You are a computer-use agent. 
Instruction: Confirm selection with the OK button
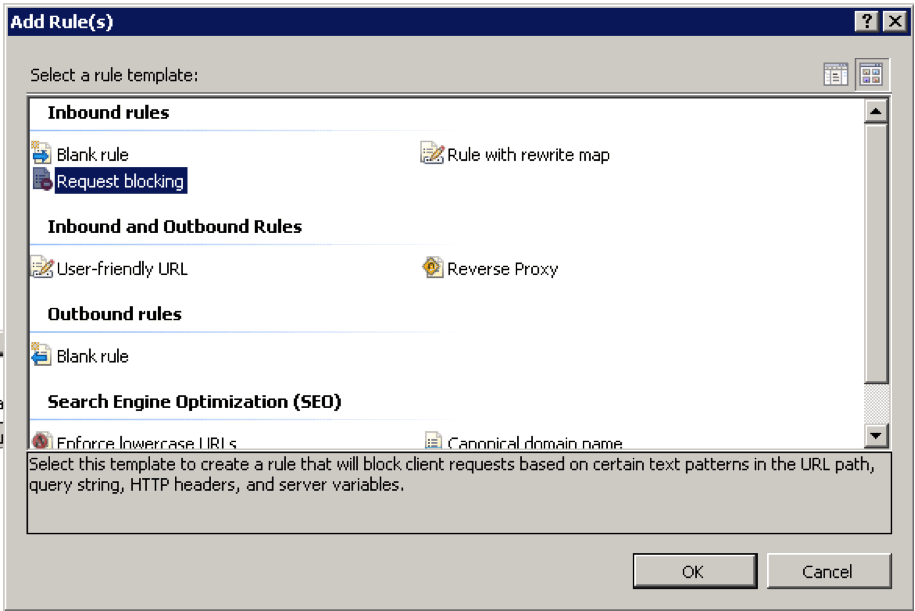693,571
